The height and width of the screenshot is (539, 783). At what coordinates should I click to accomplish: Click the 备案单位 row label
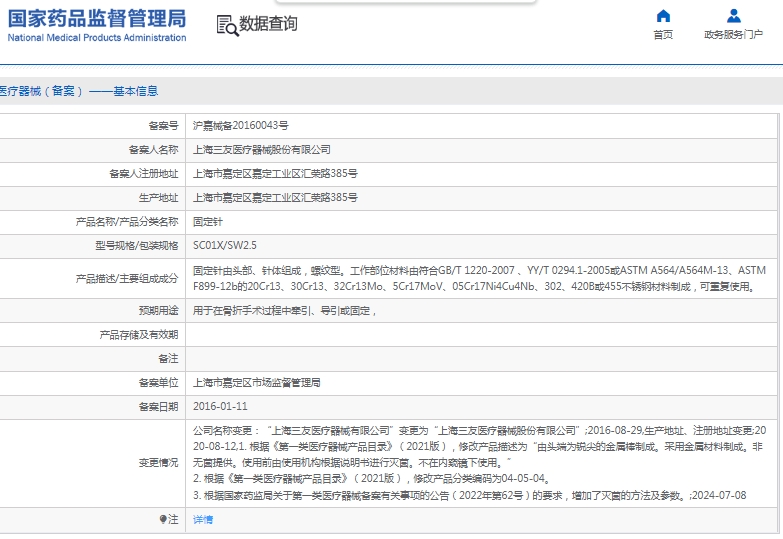158,383
